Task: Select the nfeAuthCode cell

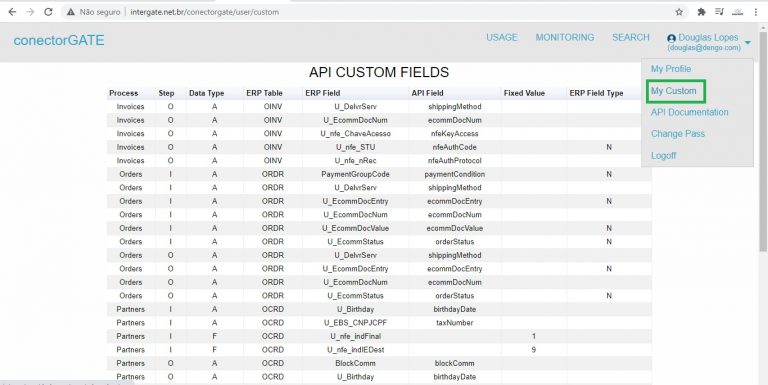Action: pyautogui.click(x=455, y=147)
